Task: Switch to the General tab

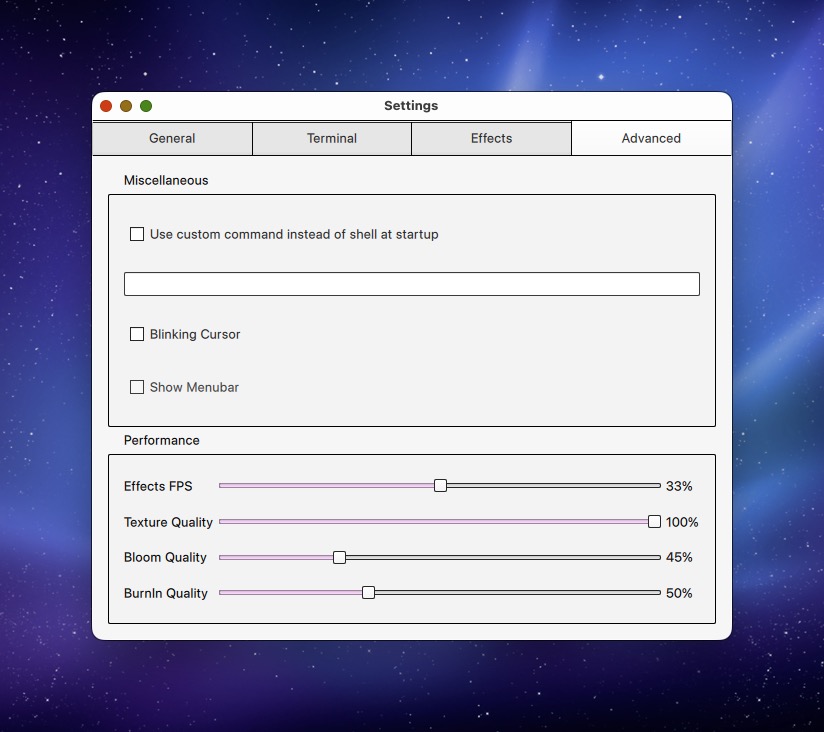Action: [172, 139]
